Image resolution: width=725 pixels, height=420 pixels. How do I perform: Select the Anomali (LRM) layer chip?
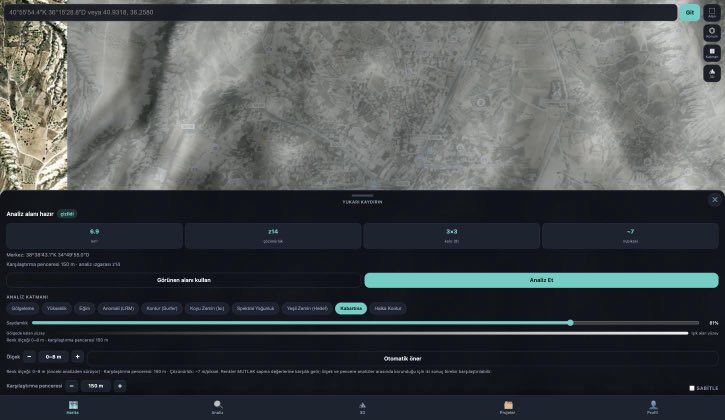(x=118, y=309)
